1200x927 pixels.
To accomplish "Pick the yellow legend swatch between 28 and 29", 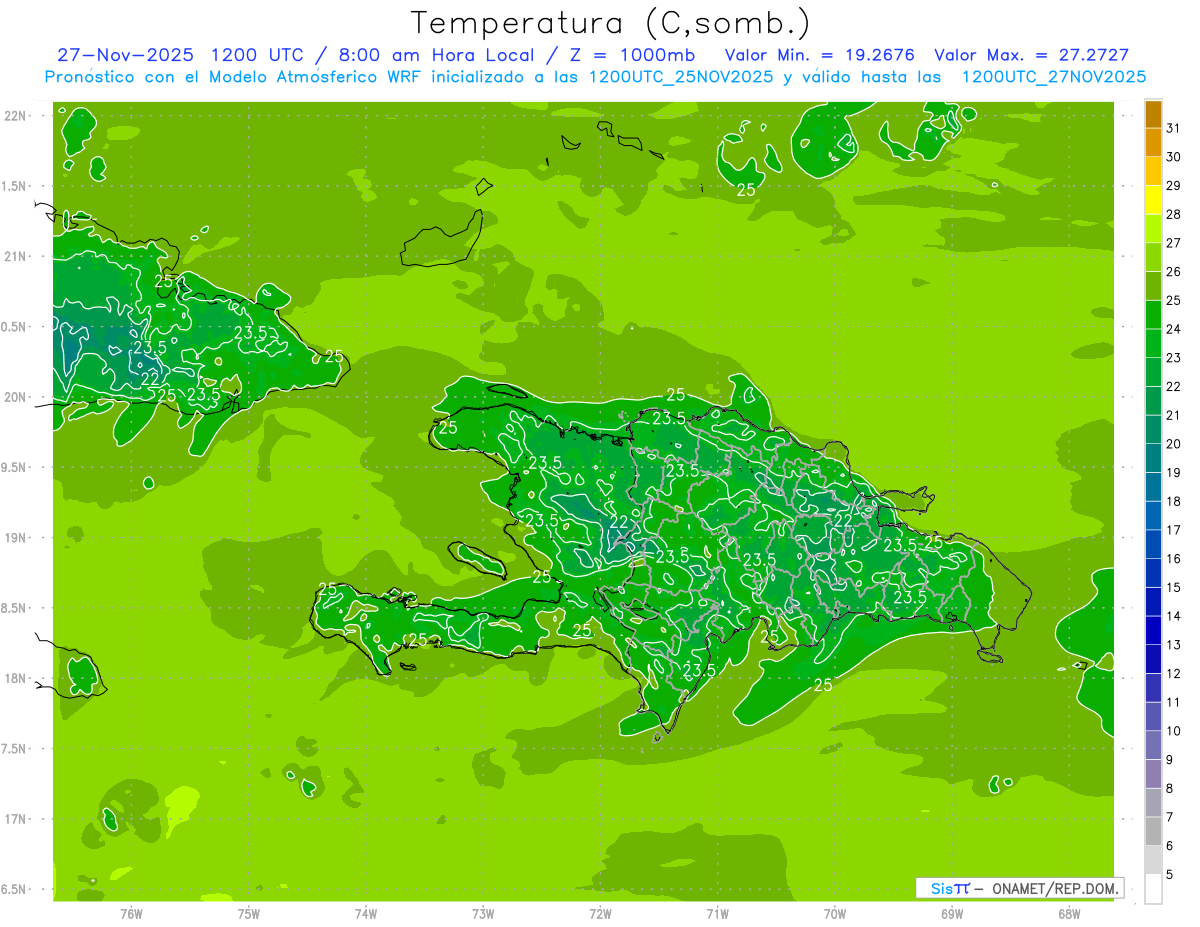I will (x=1153, y=200).
